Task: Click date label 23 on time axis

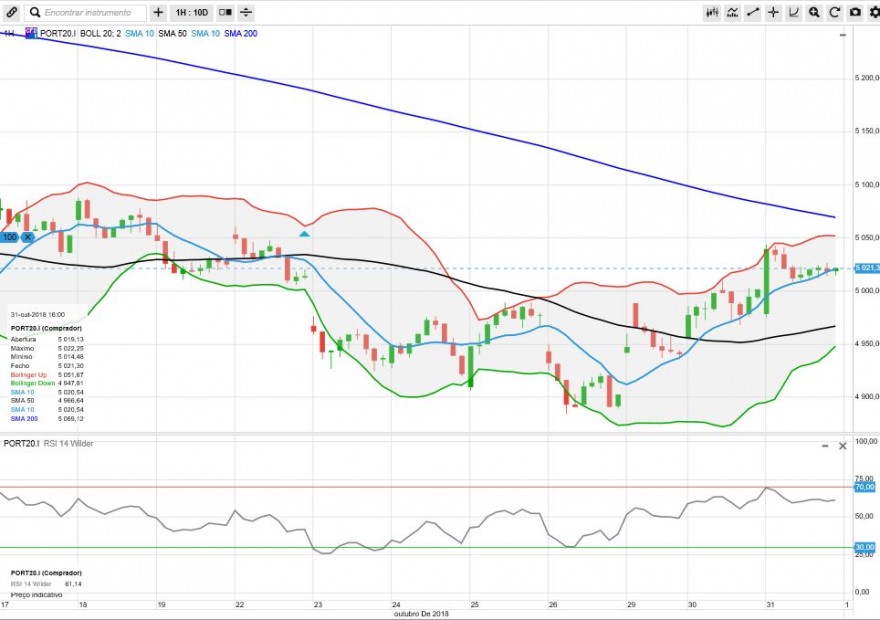Action: tap(318, 605)
